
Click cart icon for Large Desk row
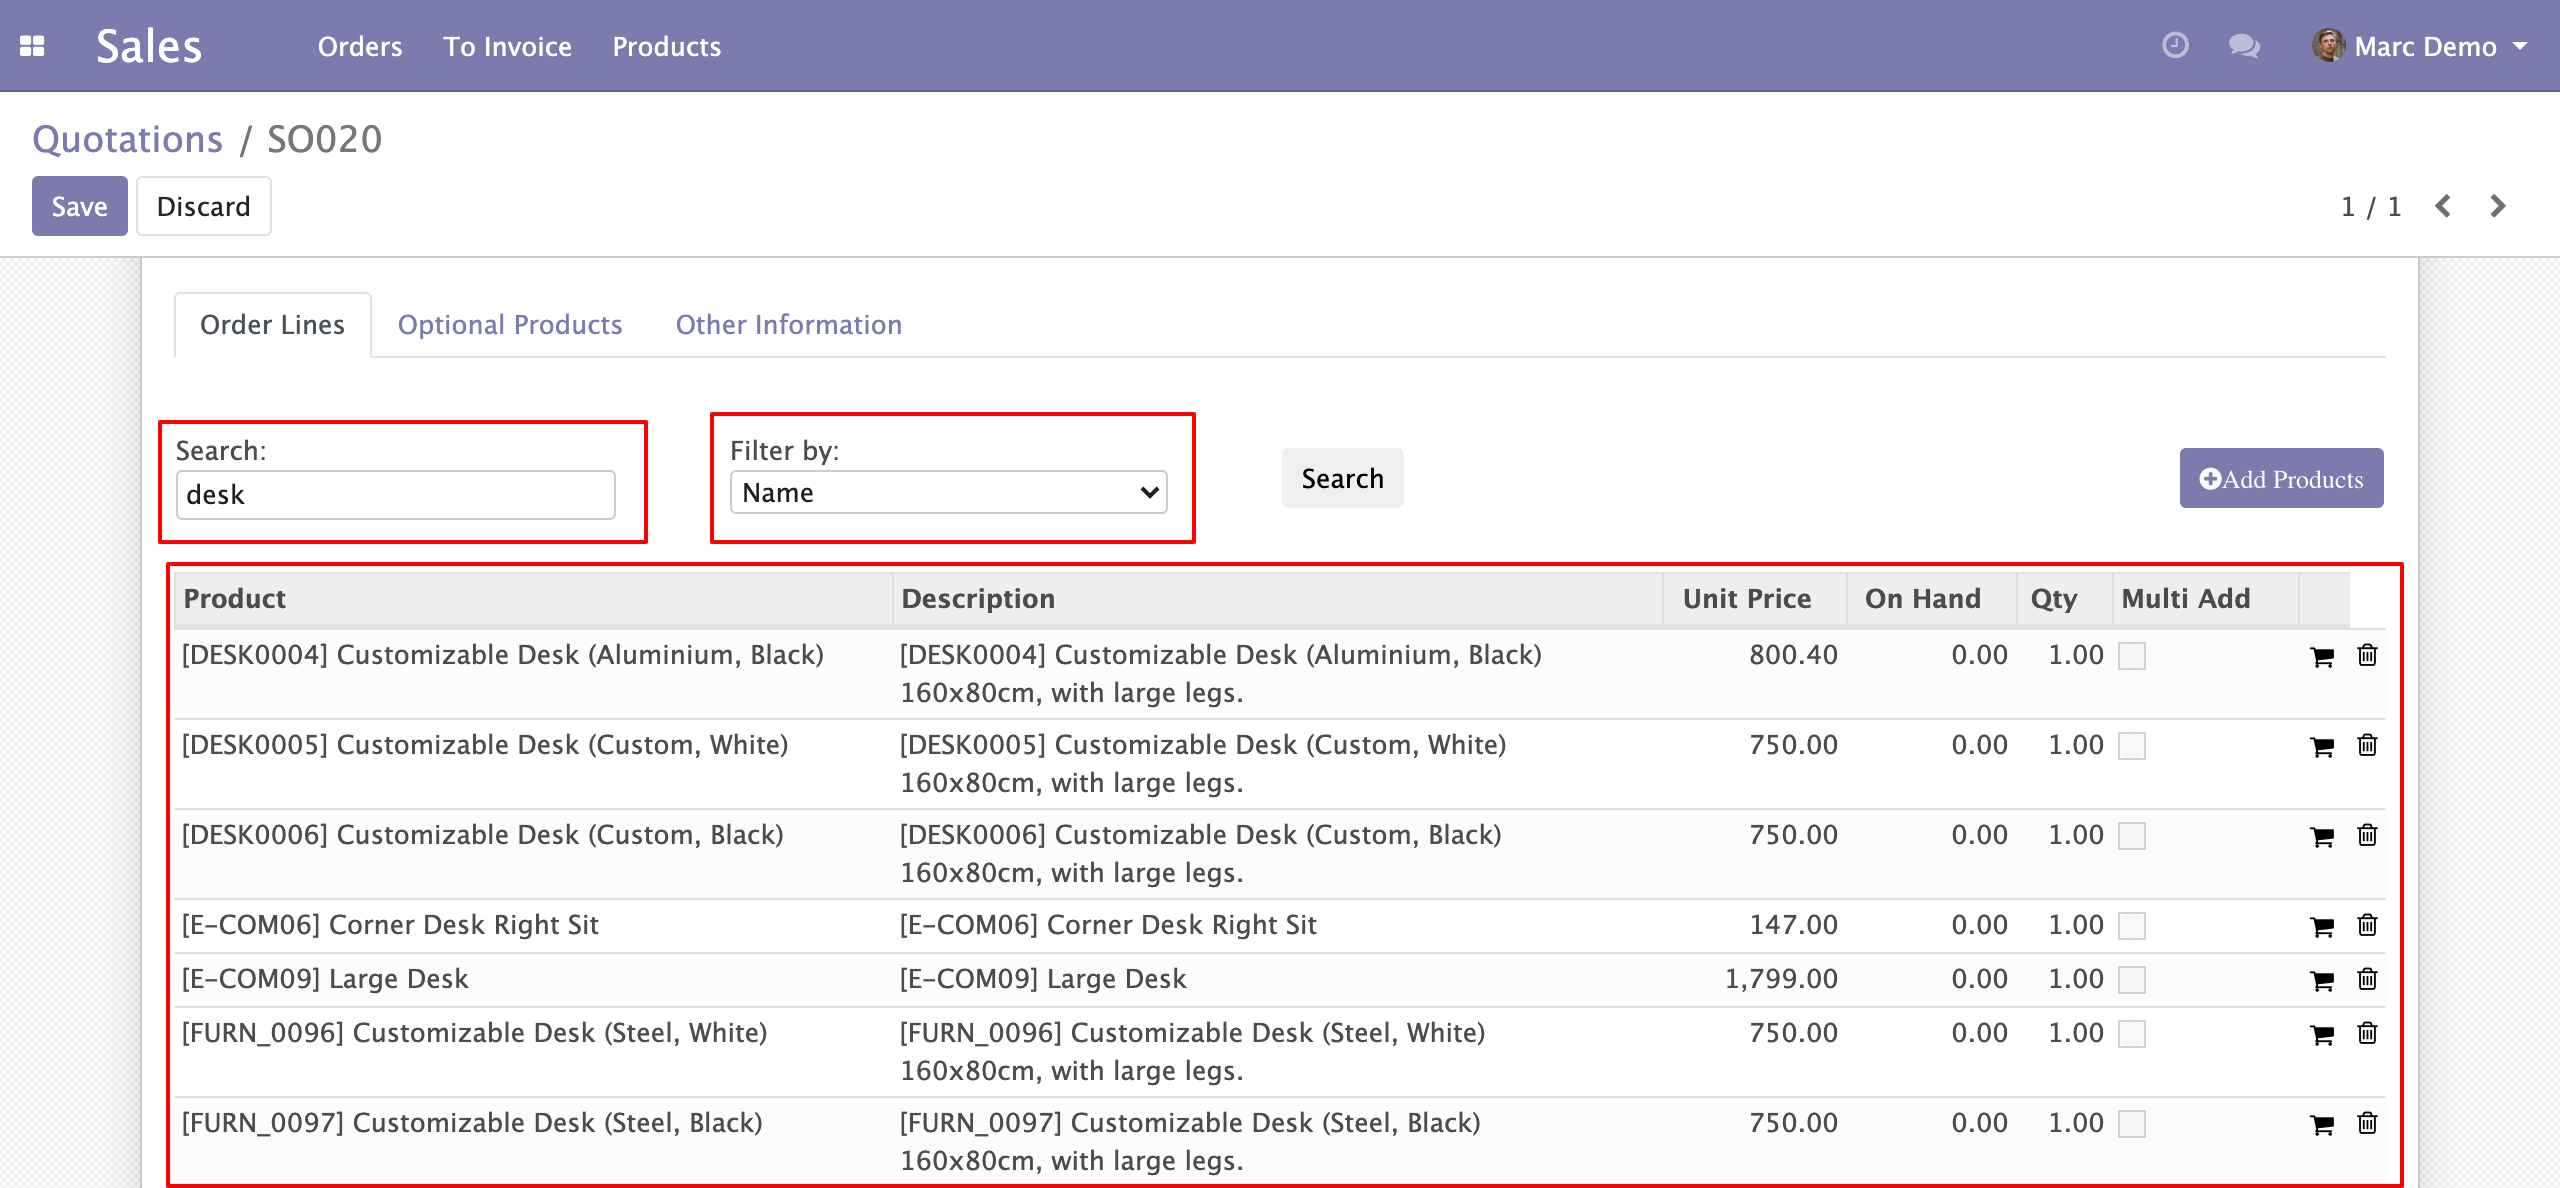(2322, 980)
